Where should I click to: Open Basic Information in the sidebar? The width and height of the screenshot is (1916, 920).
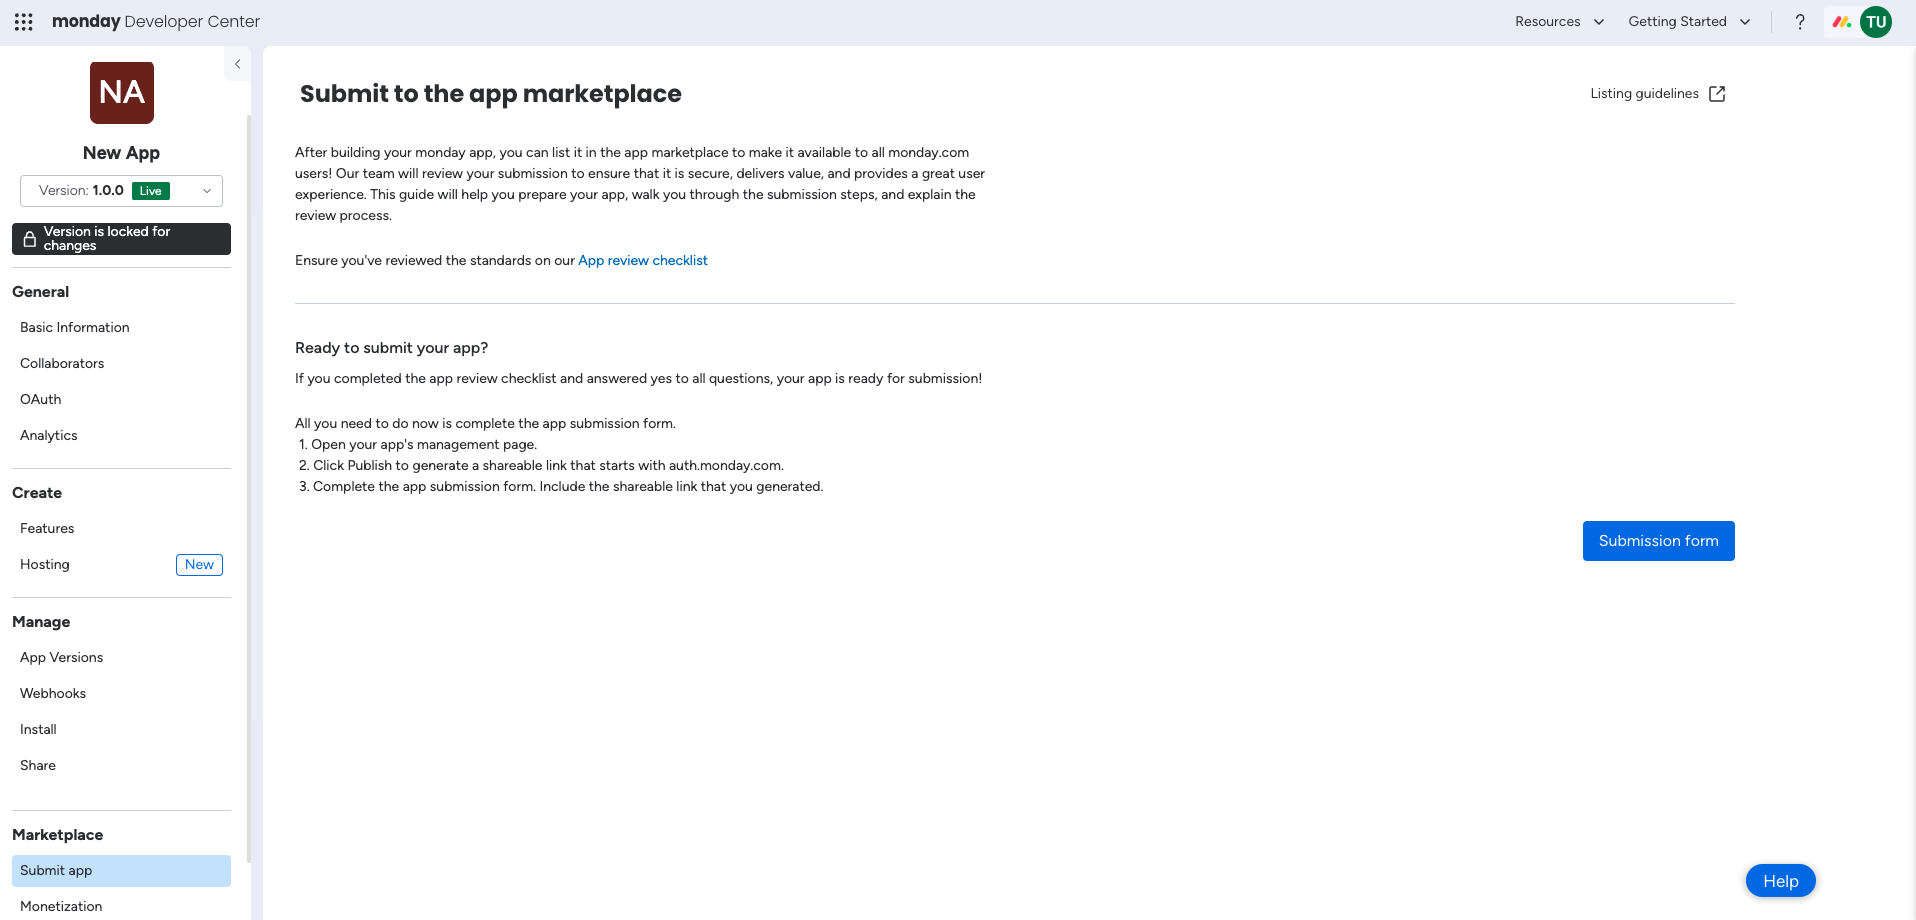tap(121, 328)
